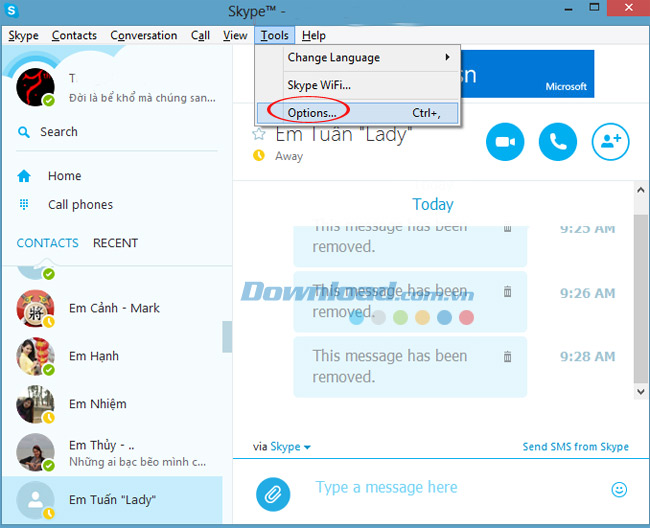Click trash icon on 9:28 AM message
Screen dimensions: 650x528
click(507, 356)
